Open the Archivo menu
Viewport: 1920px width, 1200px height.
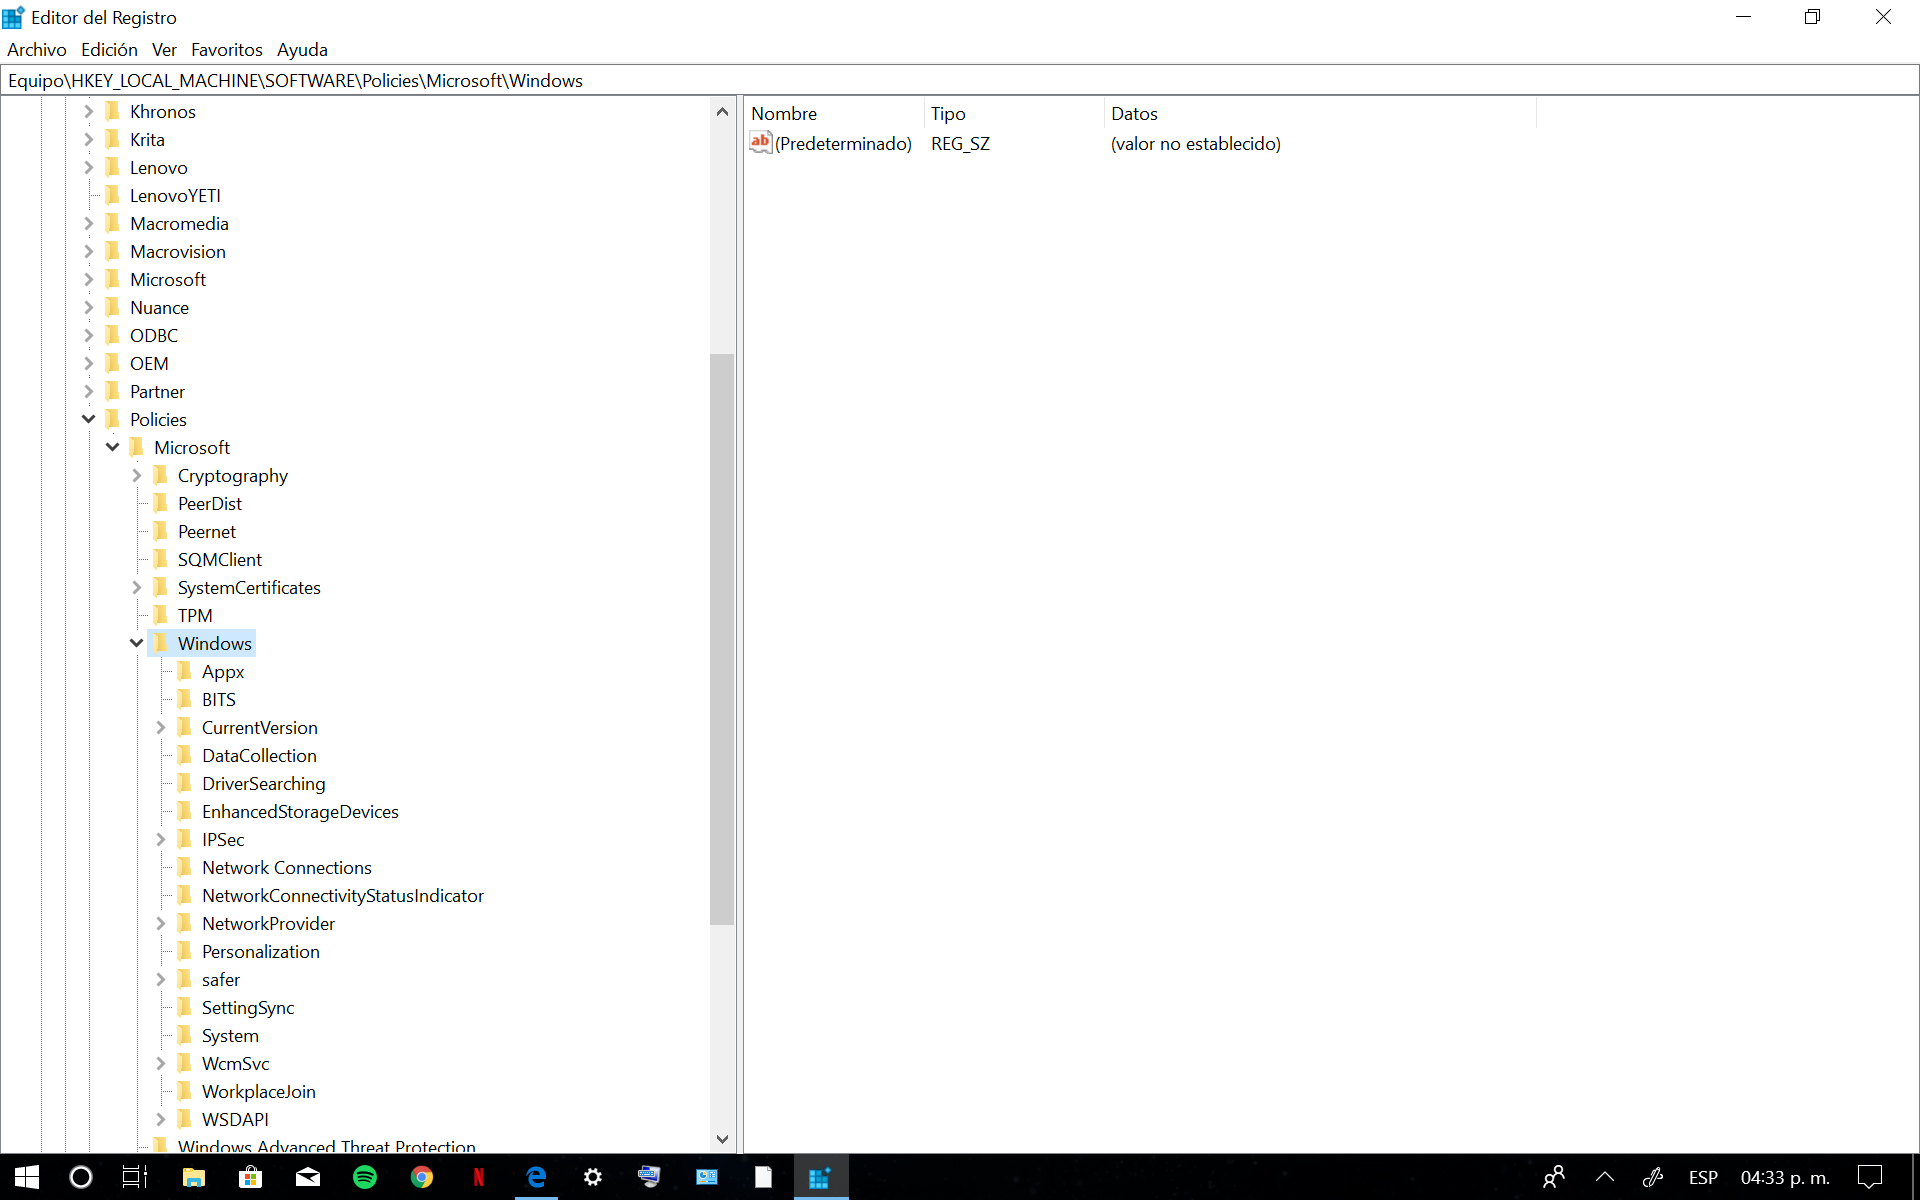[37, 50]
